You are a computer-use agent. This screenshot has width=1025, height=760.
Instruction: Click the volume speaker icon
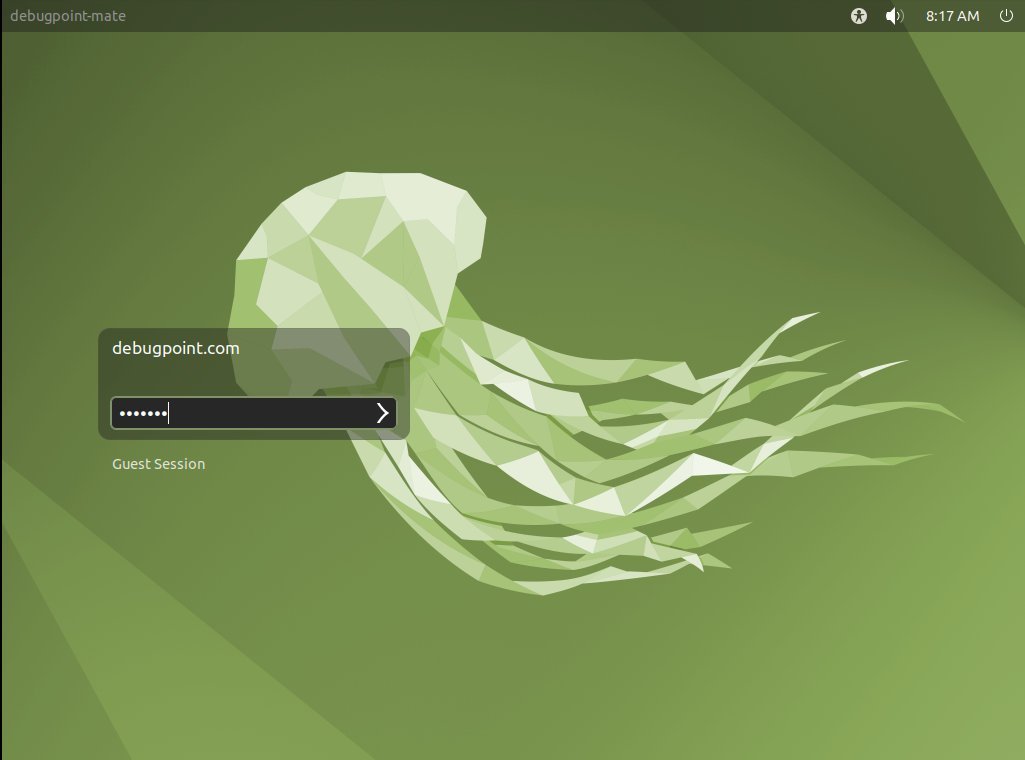(894, 16)
